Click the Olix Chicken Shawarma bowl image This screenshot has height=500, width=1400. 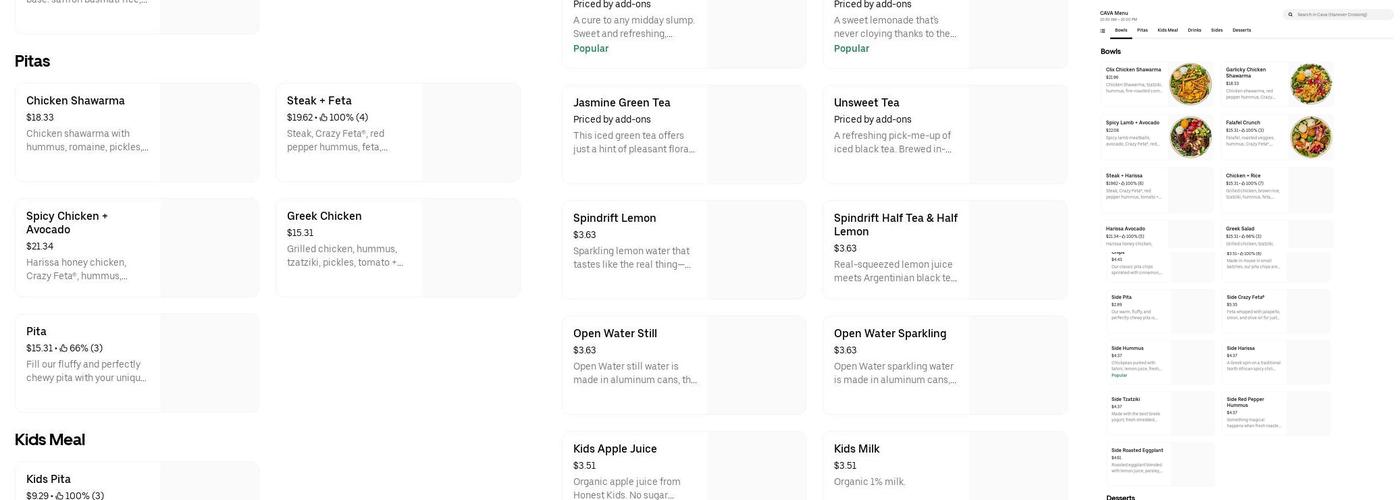tap(1190, 84)
